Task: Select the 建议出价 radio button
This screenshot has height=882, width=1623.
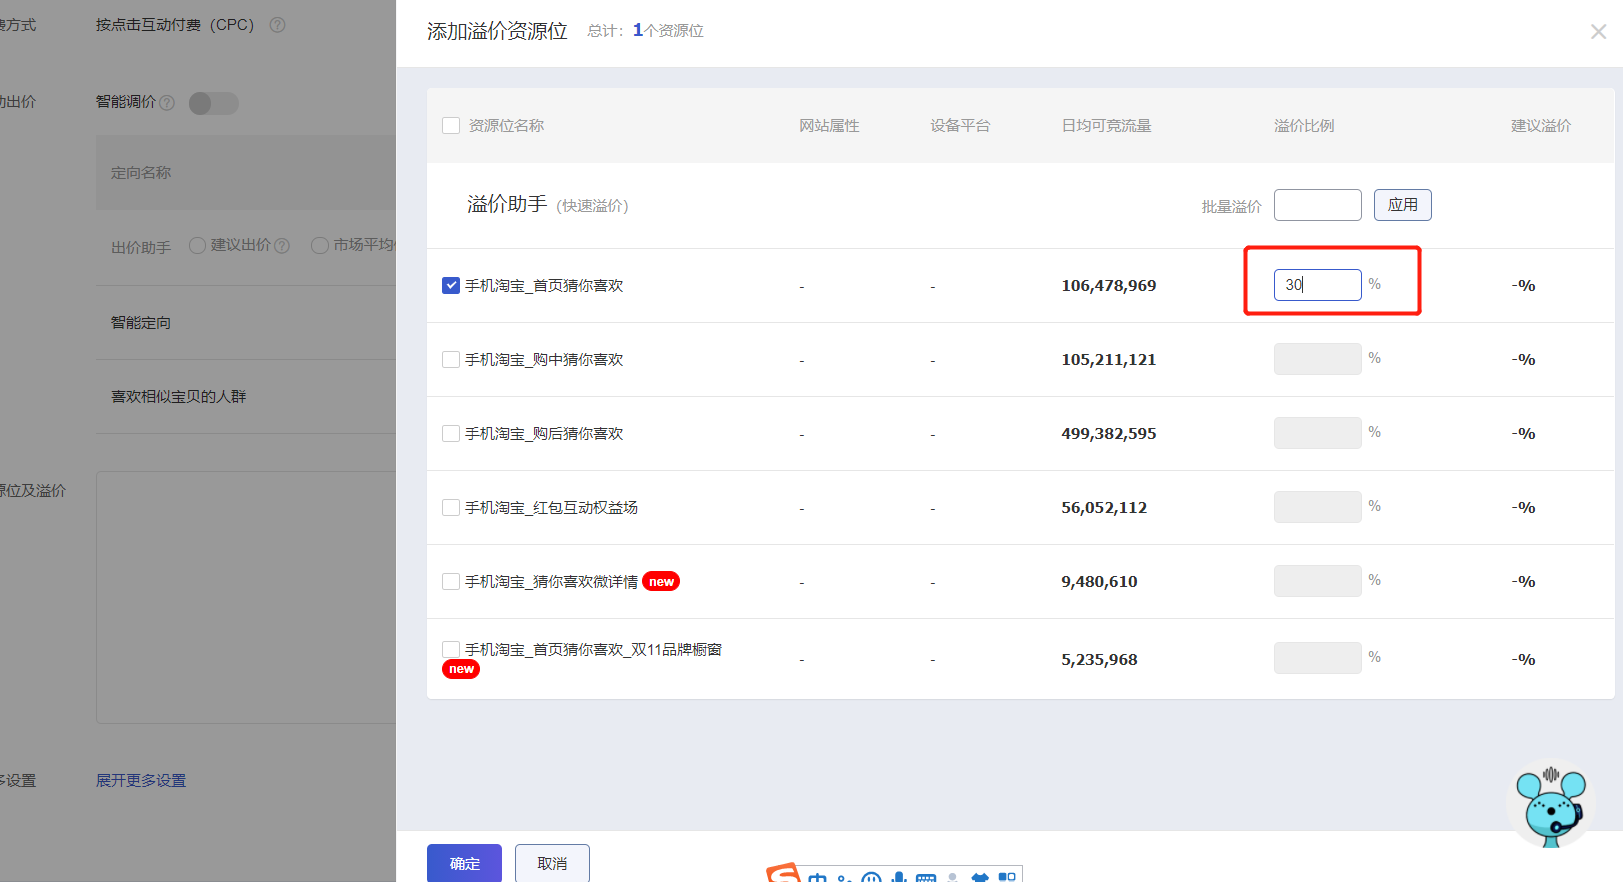Action: click(x=197, y=245)
